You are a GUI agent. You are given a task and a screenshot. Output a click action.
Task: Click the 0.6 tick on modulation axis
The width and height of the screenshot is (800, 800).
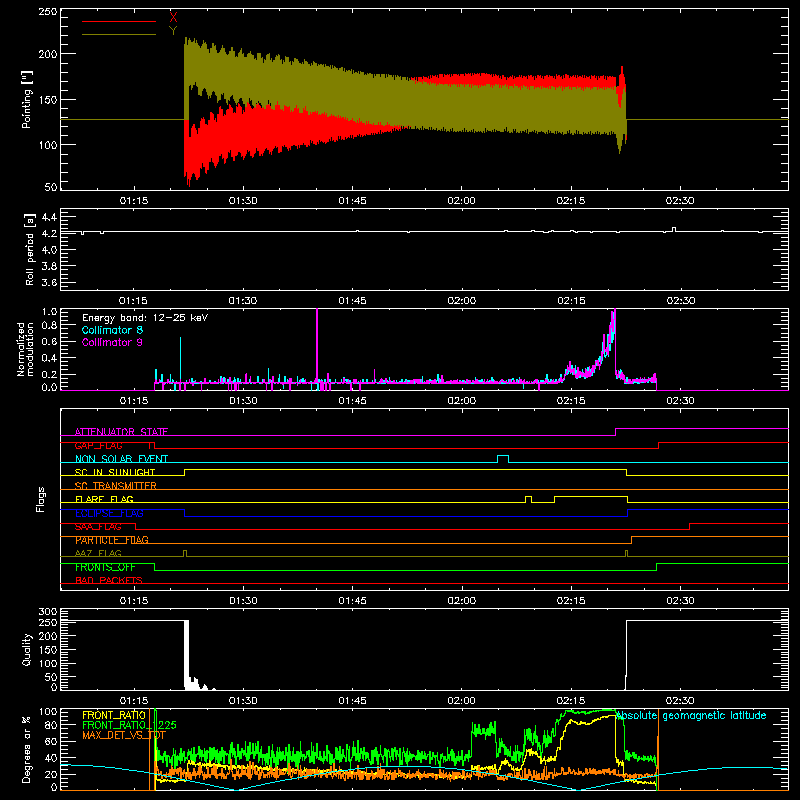(49, 342)
